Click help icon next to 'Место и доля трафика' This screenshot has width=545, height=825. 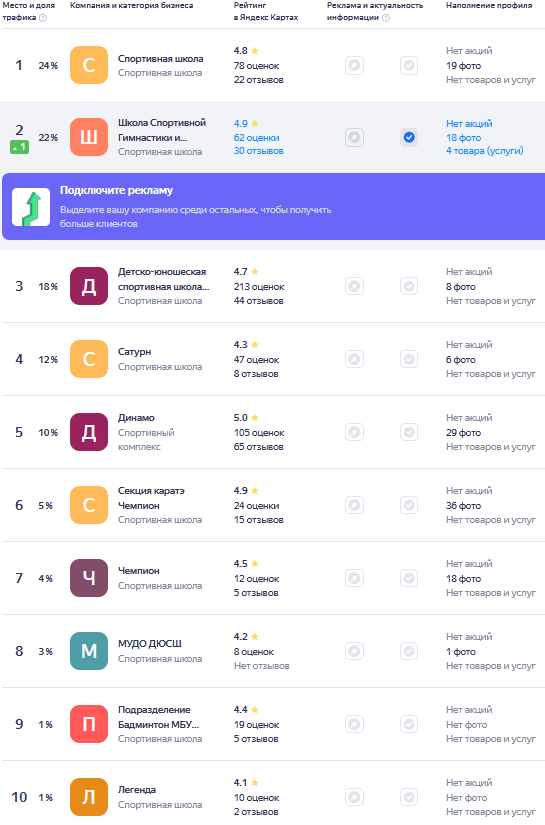(x=43, y=18)
